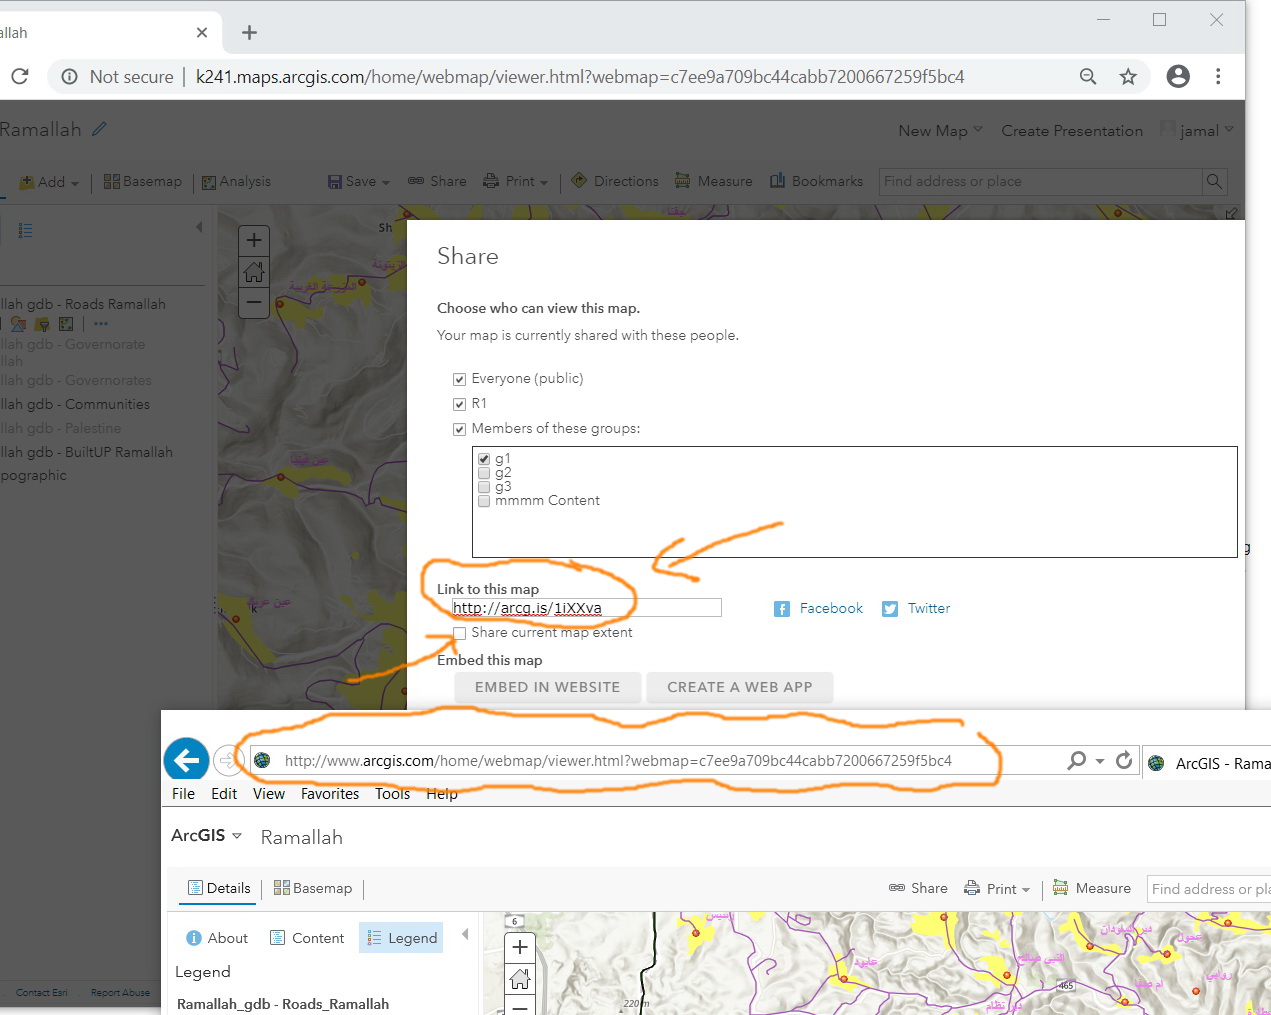This screenshot has width=1271, height=1015.
Task: Click Measure in the top toolbar
Action: point(714,181)
